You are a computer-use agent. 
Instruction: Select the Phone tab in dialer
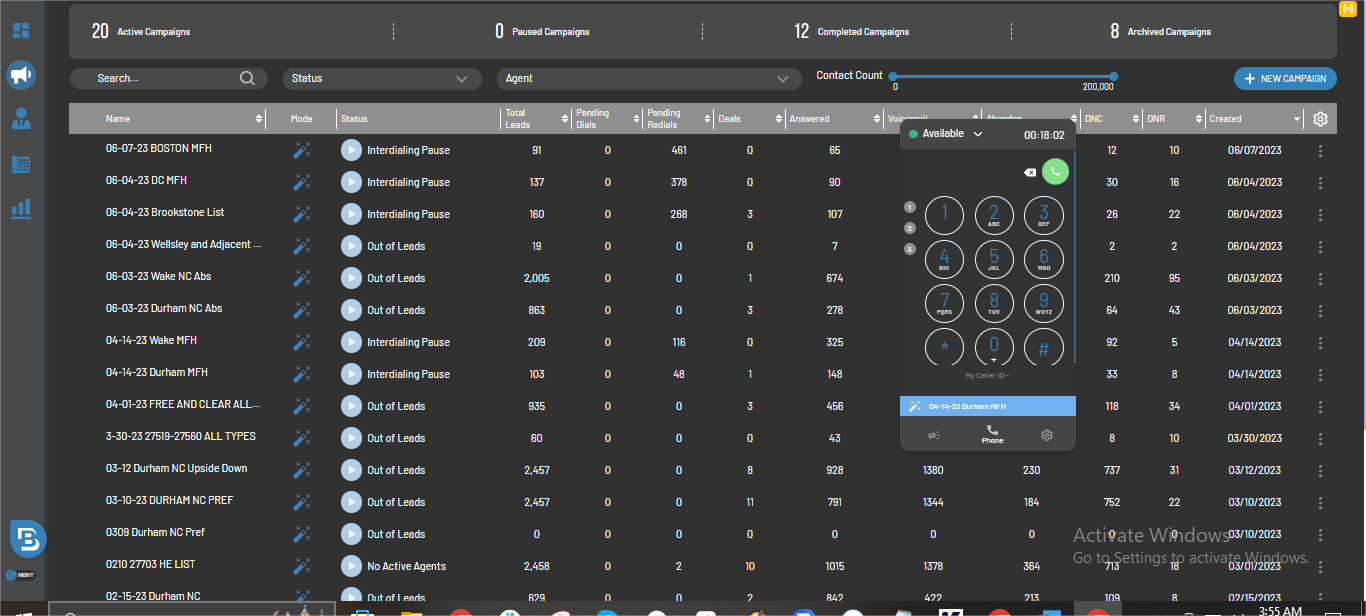(x=992, y=434)
